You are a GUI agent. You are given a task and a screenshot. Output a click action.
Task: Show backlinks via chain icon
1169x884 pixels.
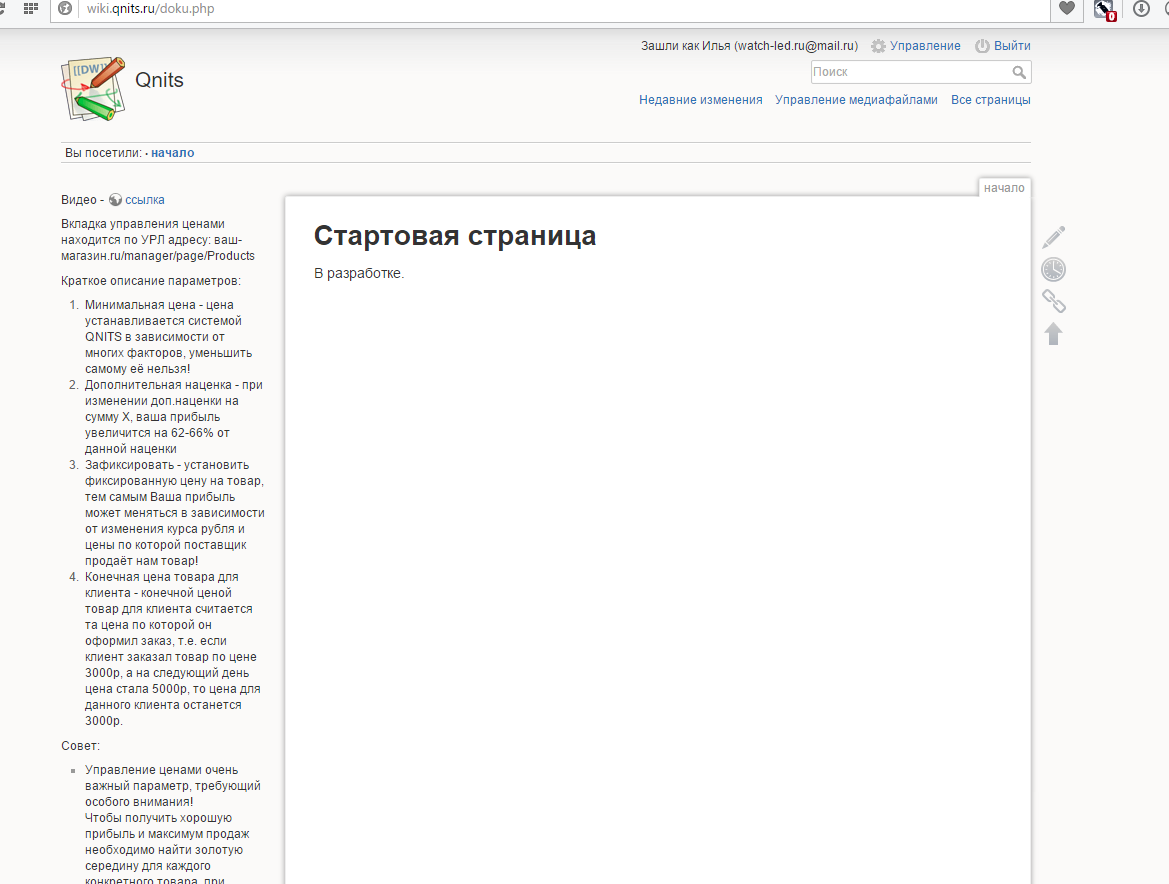pos(1054,301)
